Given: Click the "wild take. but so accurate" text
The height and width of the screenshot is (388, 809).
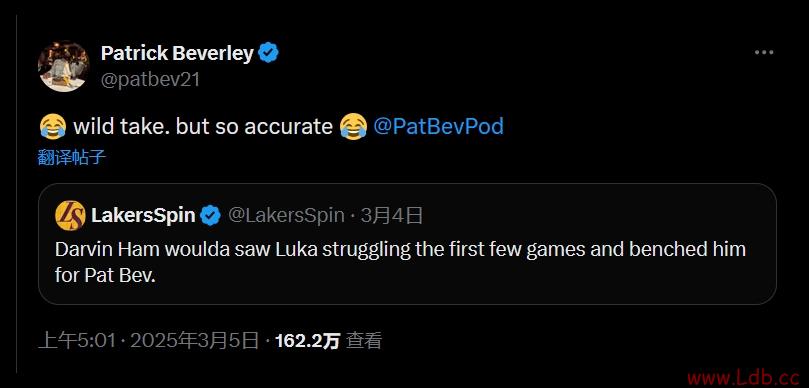Looking at the screenshot, I should [x=203, y=126].
